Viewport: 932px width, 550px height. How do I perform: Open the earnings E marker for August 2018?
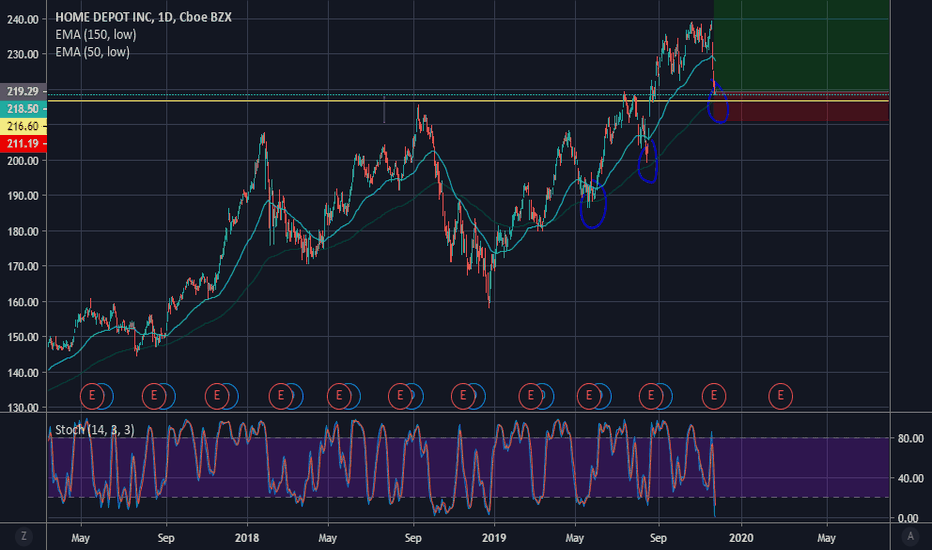point(400,395)
